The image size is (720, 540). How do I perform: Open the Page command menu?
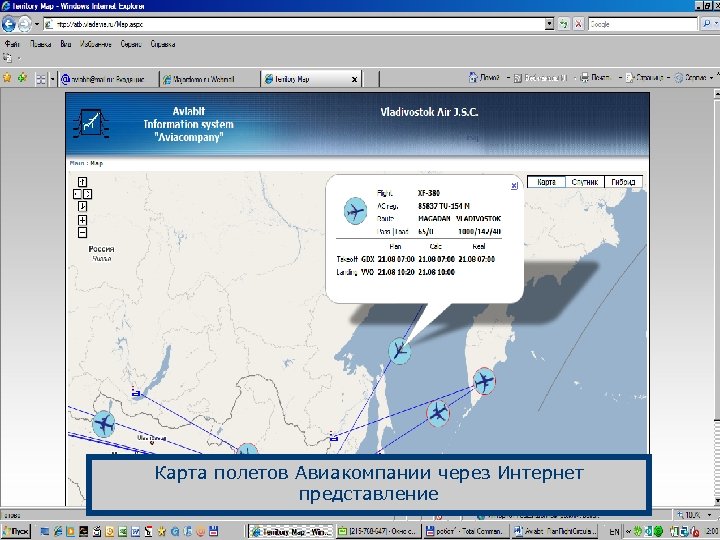click(647, 78)
